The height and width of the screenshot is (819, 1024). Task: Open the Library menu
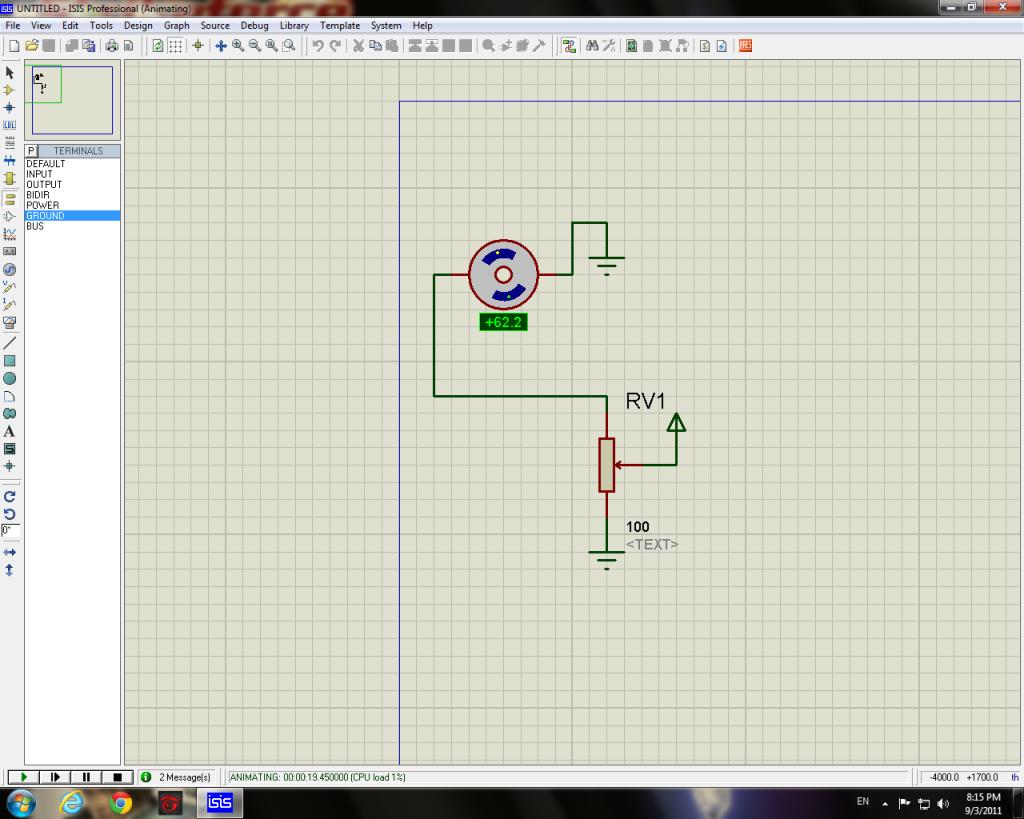point(294,25)
